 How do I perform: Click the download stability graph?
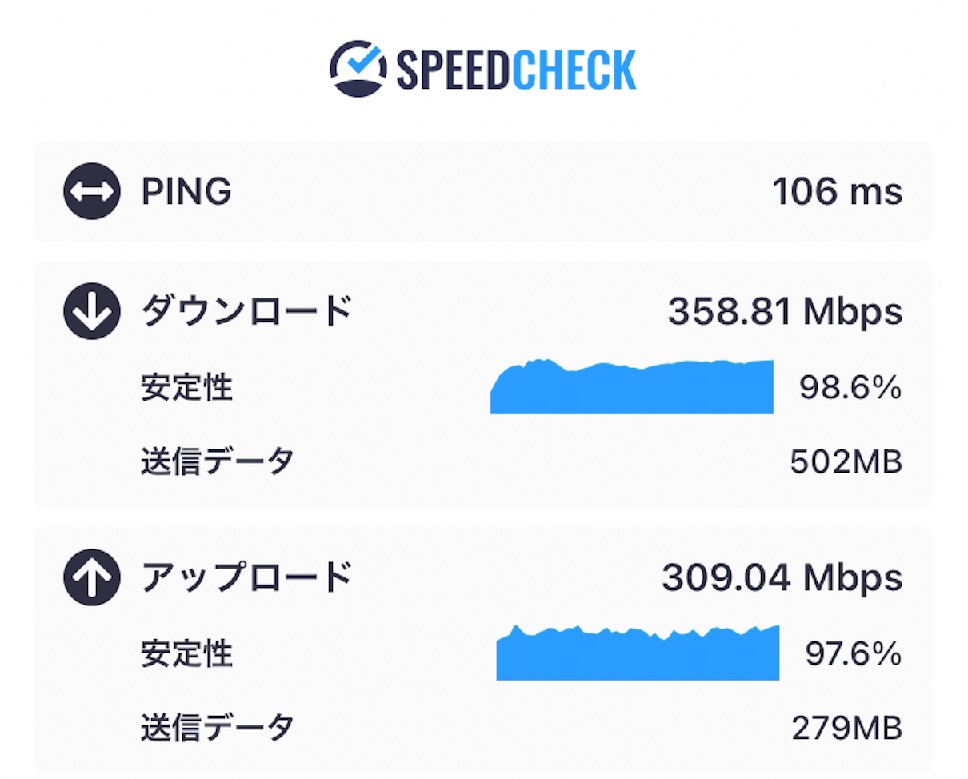632,386
